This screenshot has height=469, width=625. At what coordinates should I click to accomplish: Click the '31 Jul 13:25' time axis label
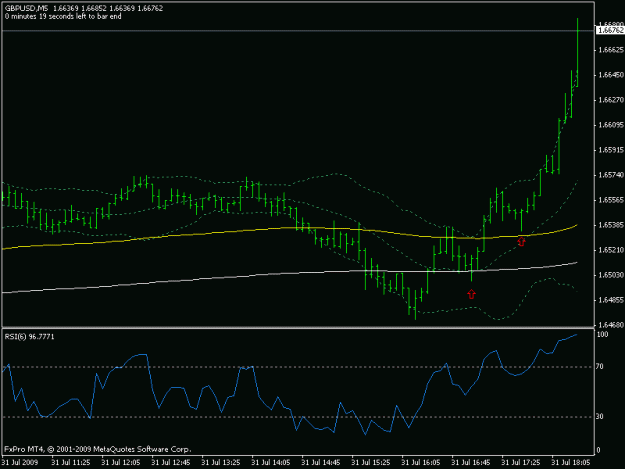221,463
